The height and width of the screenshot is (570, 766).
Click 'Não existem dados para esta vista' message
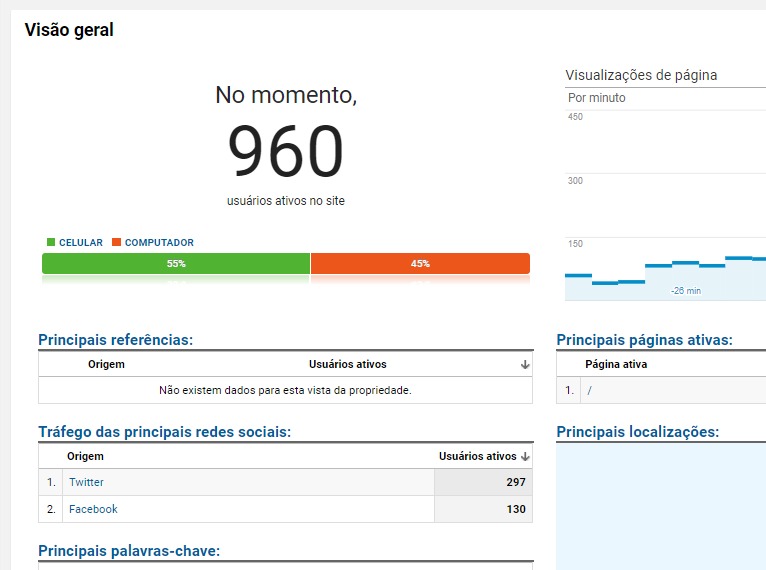pyautogui.click(x=285, y=390)
